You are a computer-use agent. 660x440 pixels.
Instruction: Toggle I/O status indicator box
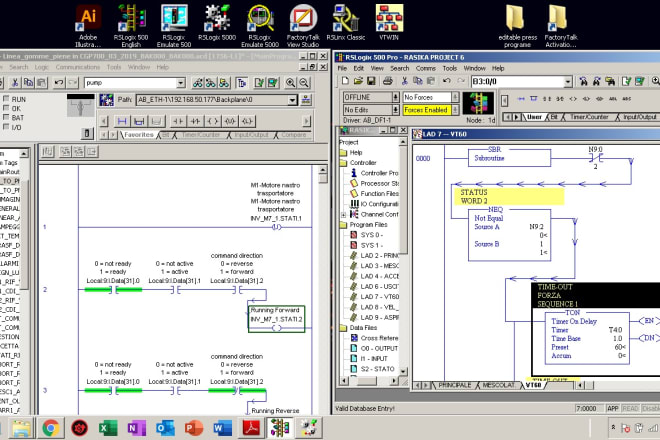point(6,126)
